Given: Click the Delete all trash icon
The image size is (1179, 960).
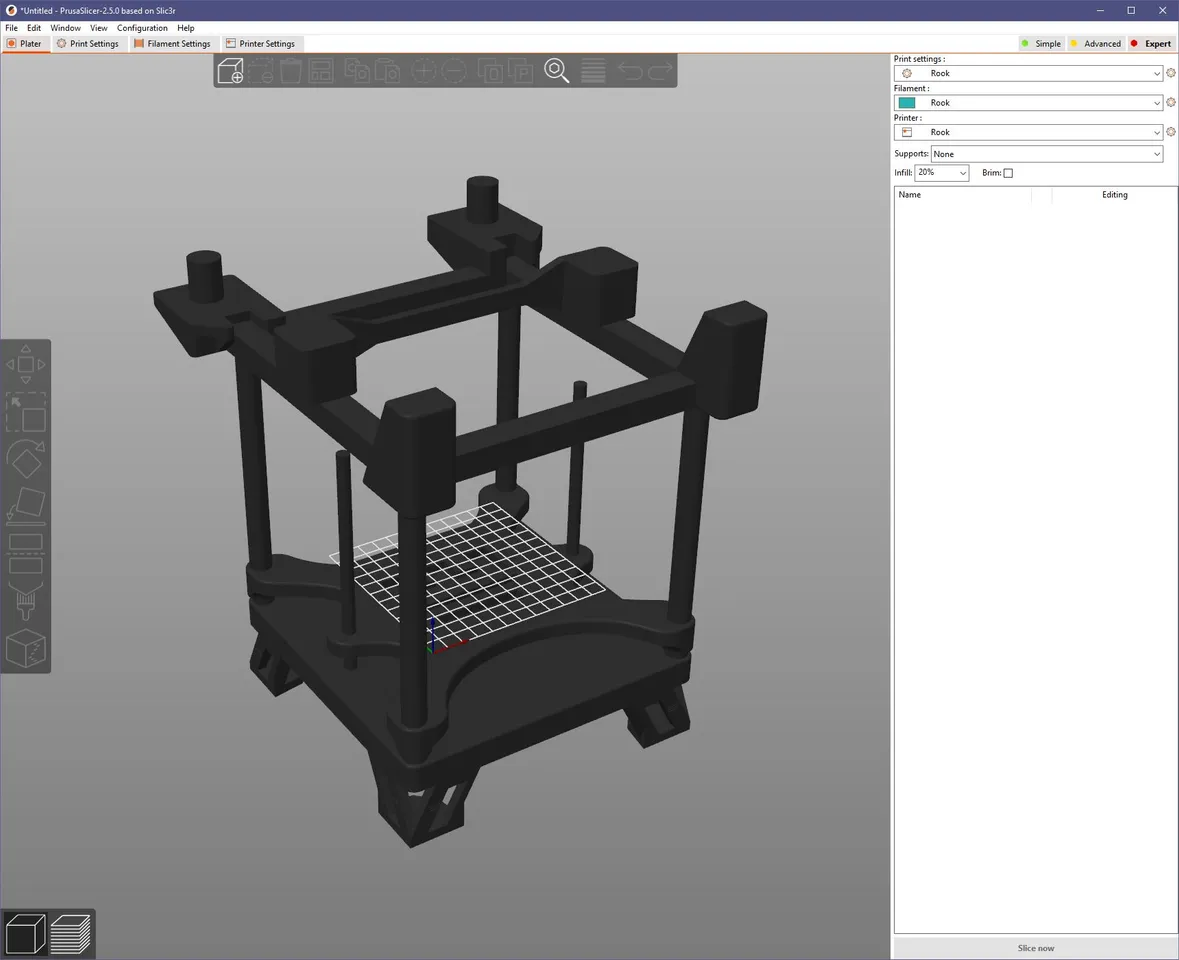Looking at the screenshot, I should click(291, 71).
